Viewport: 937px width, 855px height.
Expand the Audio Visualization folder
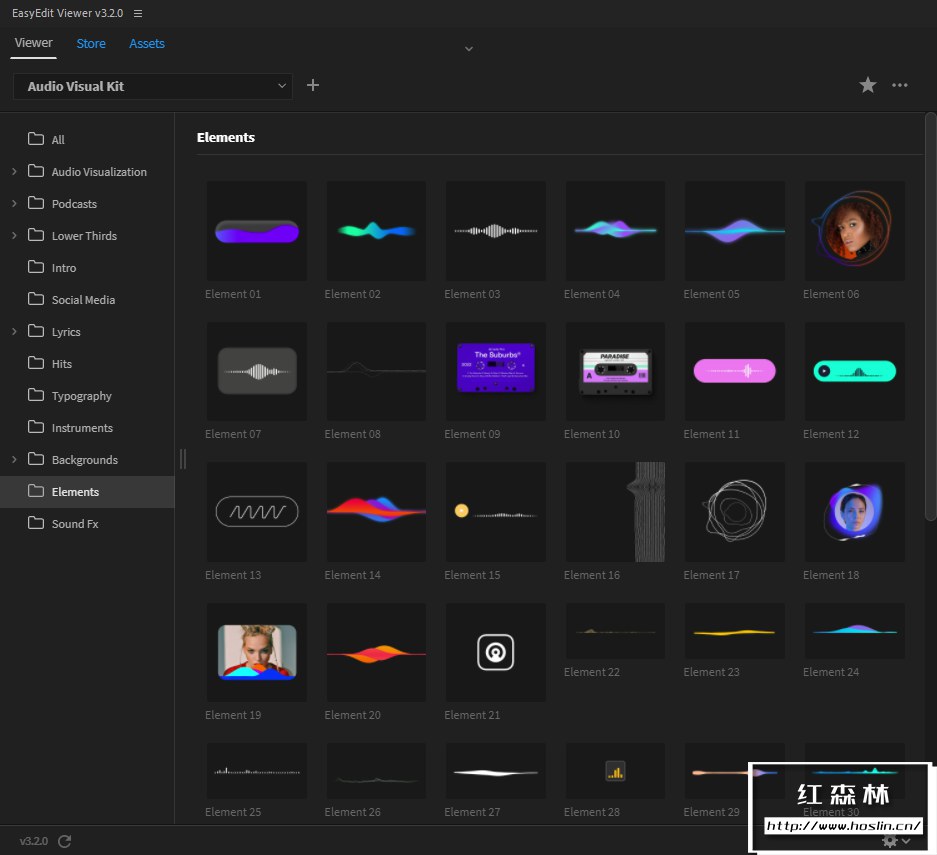14,171
